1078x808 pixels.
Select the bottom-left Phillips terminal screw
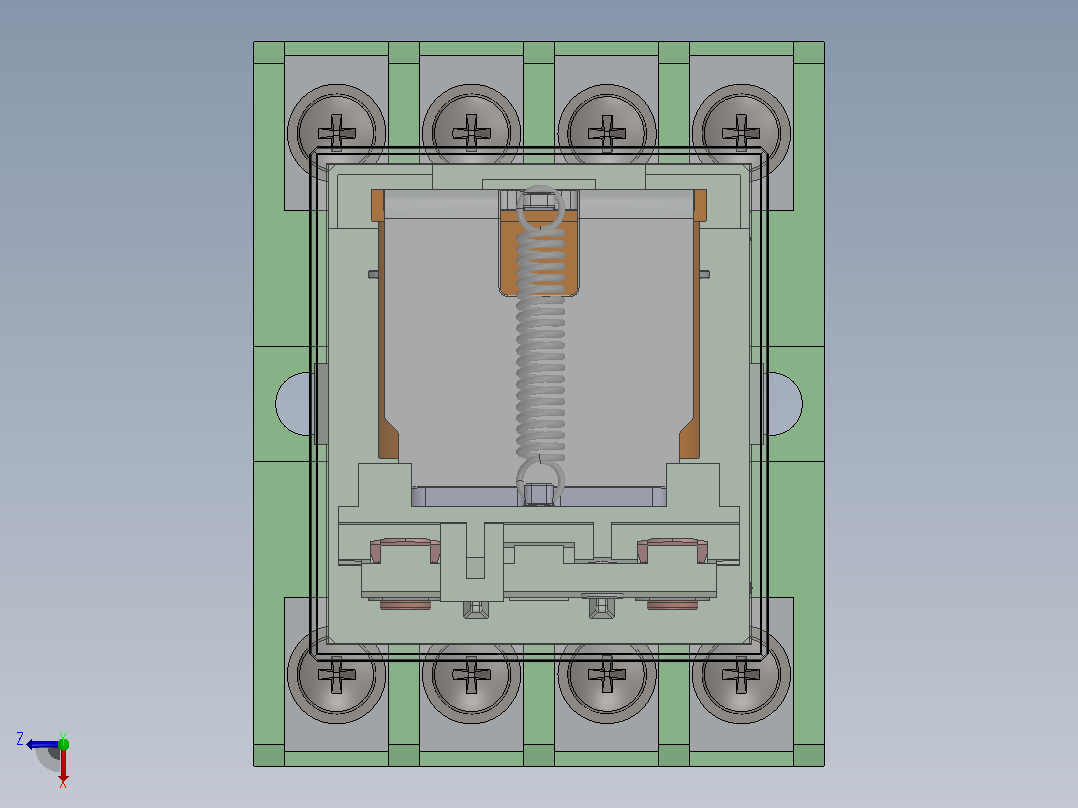coord(336,675)
